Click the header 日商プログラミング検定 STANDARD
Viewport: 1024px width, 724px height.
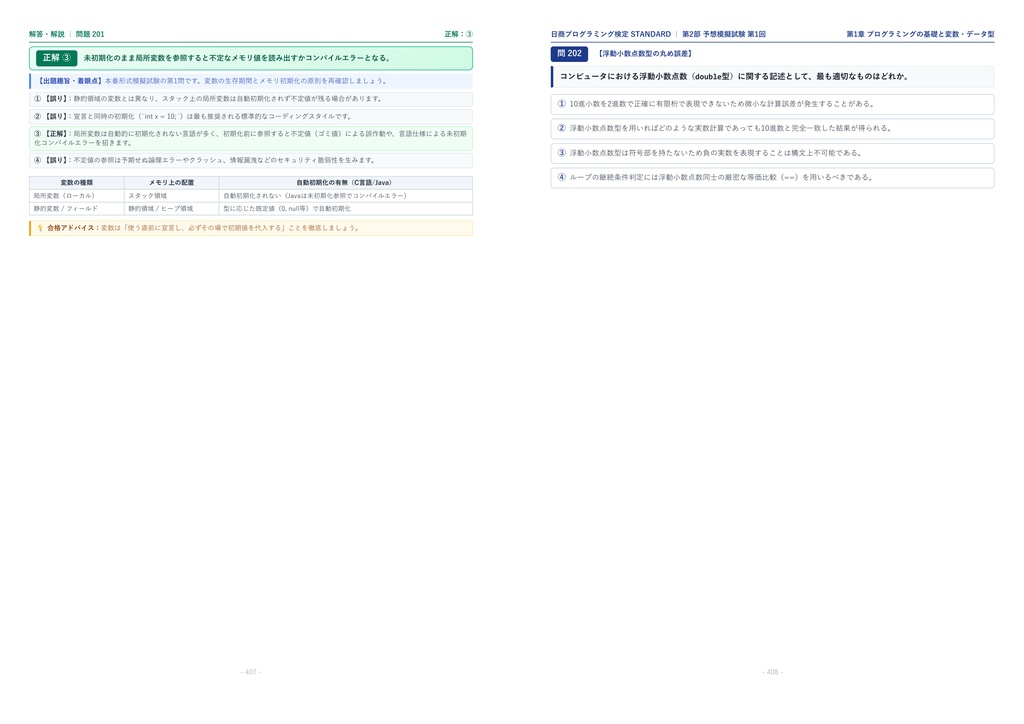611,34
